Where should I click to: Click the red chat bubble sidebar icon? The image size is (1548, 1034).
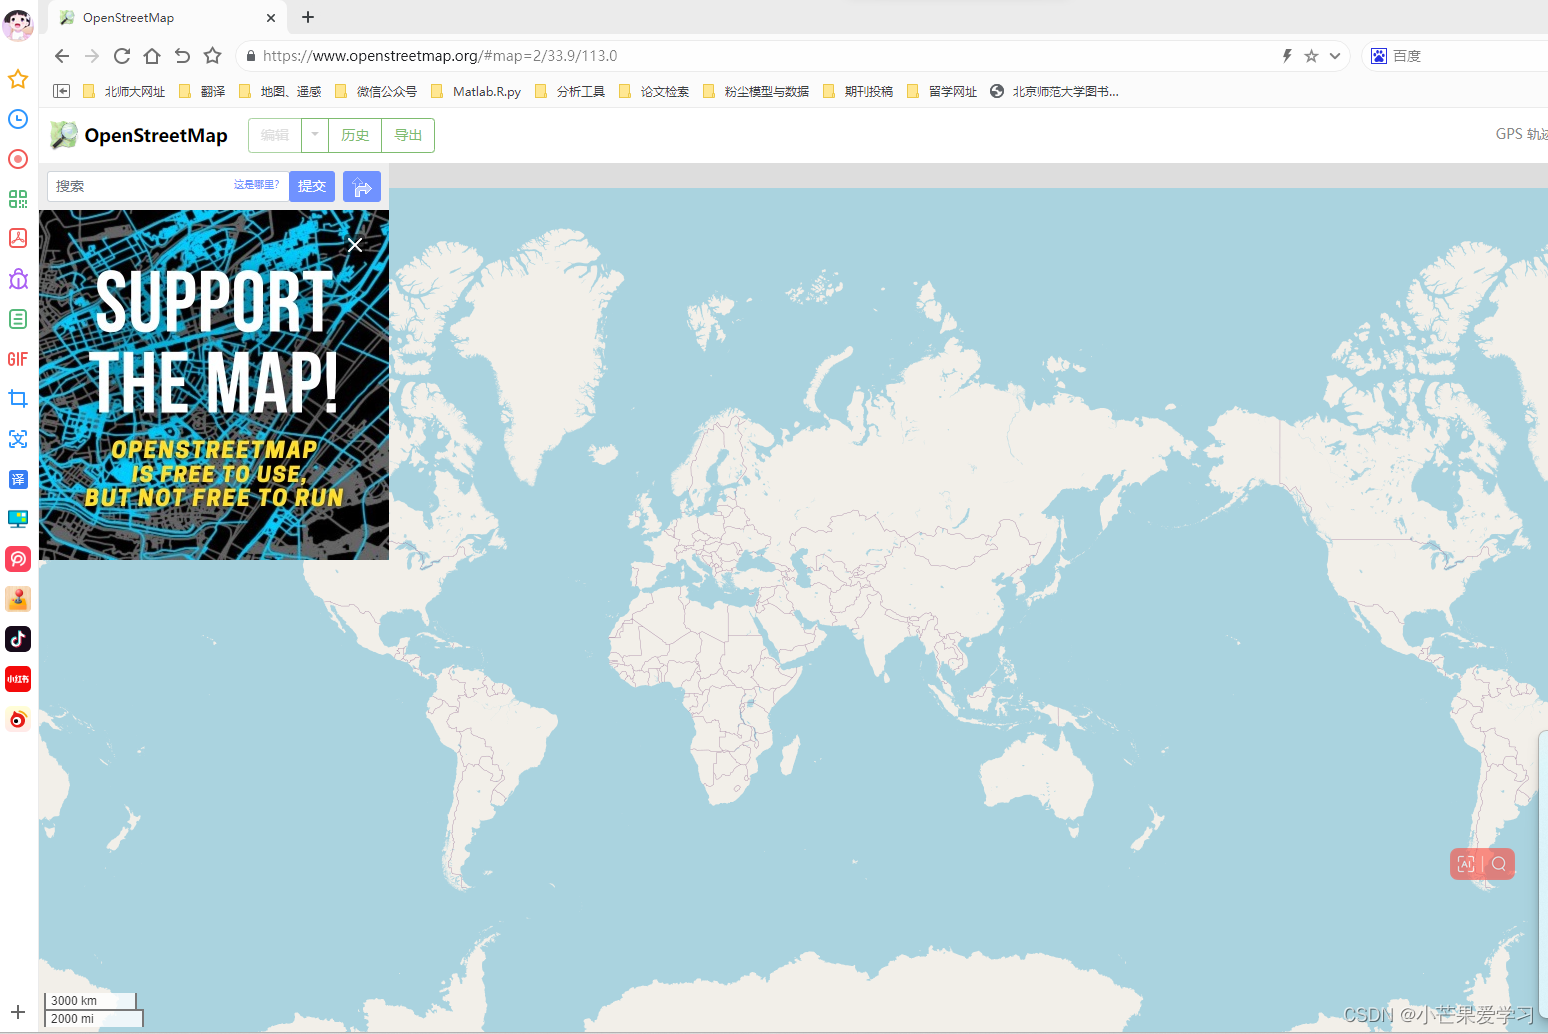click(18, 559)
